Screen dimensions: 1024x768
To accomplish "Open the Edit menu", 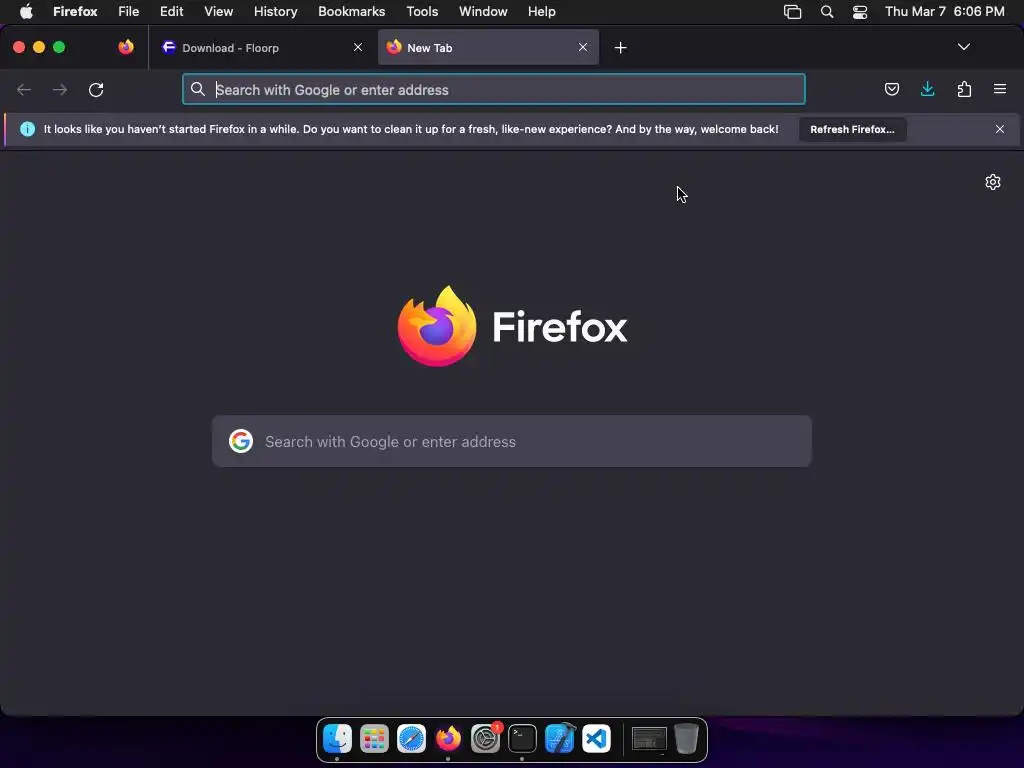I will tap(172, 12).
